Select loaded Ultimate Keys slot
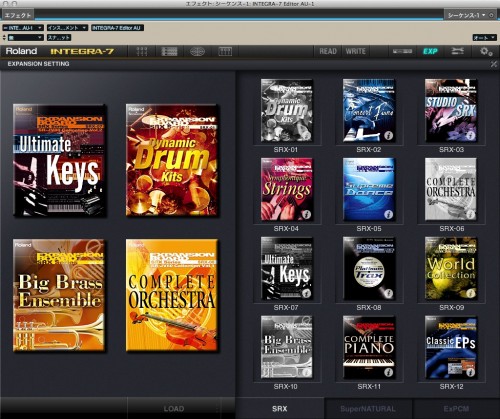The width and height of the screenshot is (500, 419). tap(60, 160)
